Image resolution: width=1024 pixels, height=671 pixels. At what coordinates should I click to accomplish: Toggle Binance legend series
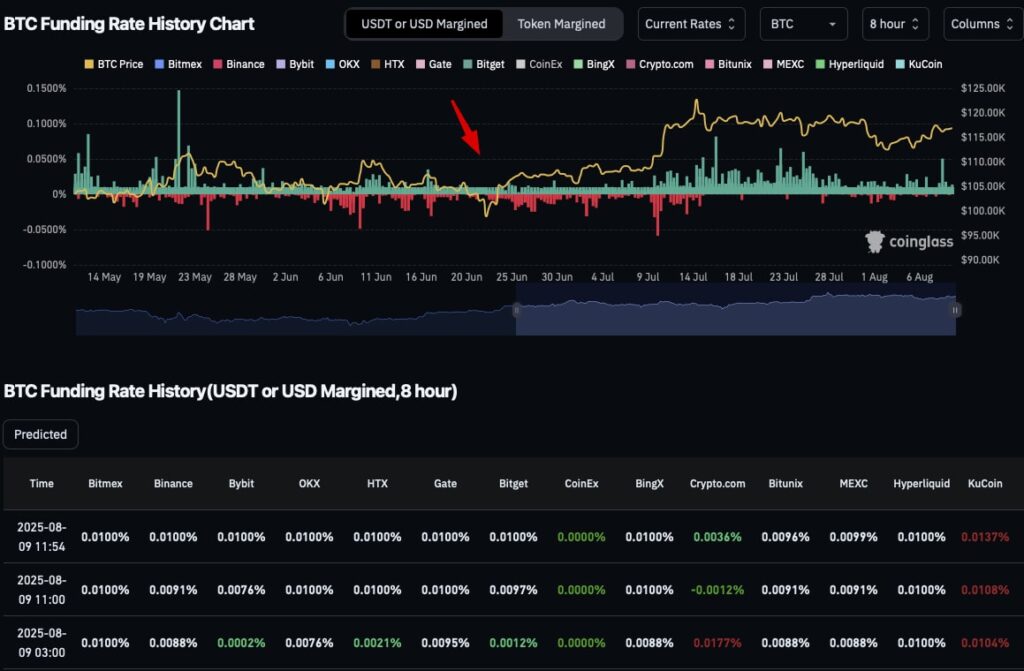click(x=239, y=64)
